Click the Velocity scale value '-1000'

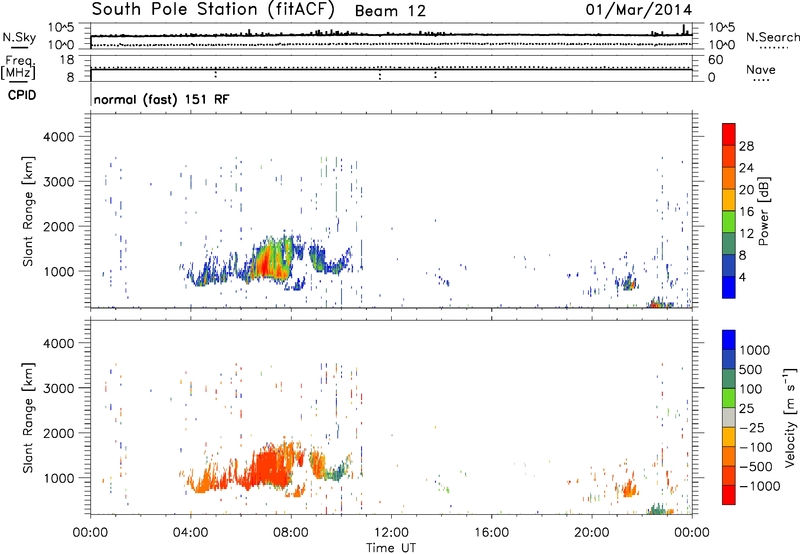(x=760, y=486)
